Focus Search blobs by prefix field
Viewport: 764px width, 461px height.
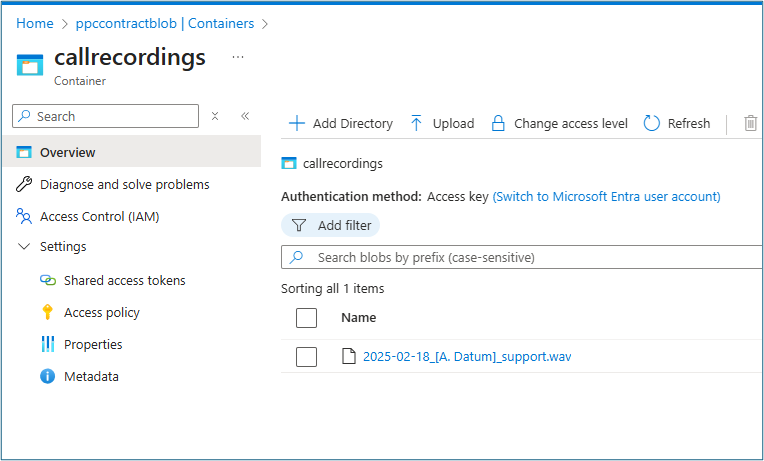pos(522,257)
